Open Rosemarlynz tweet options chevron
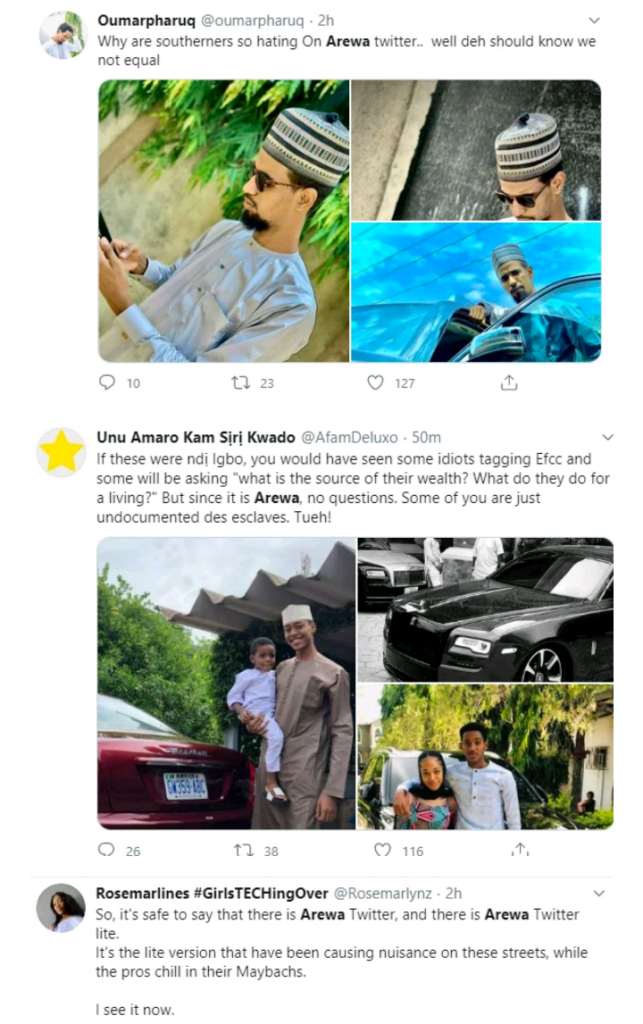Image resolution: width=643 pixels, height=1024 pixels. [599, 892]
